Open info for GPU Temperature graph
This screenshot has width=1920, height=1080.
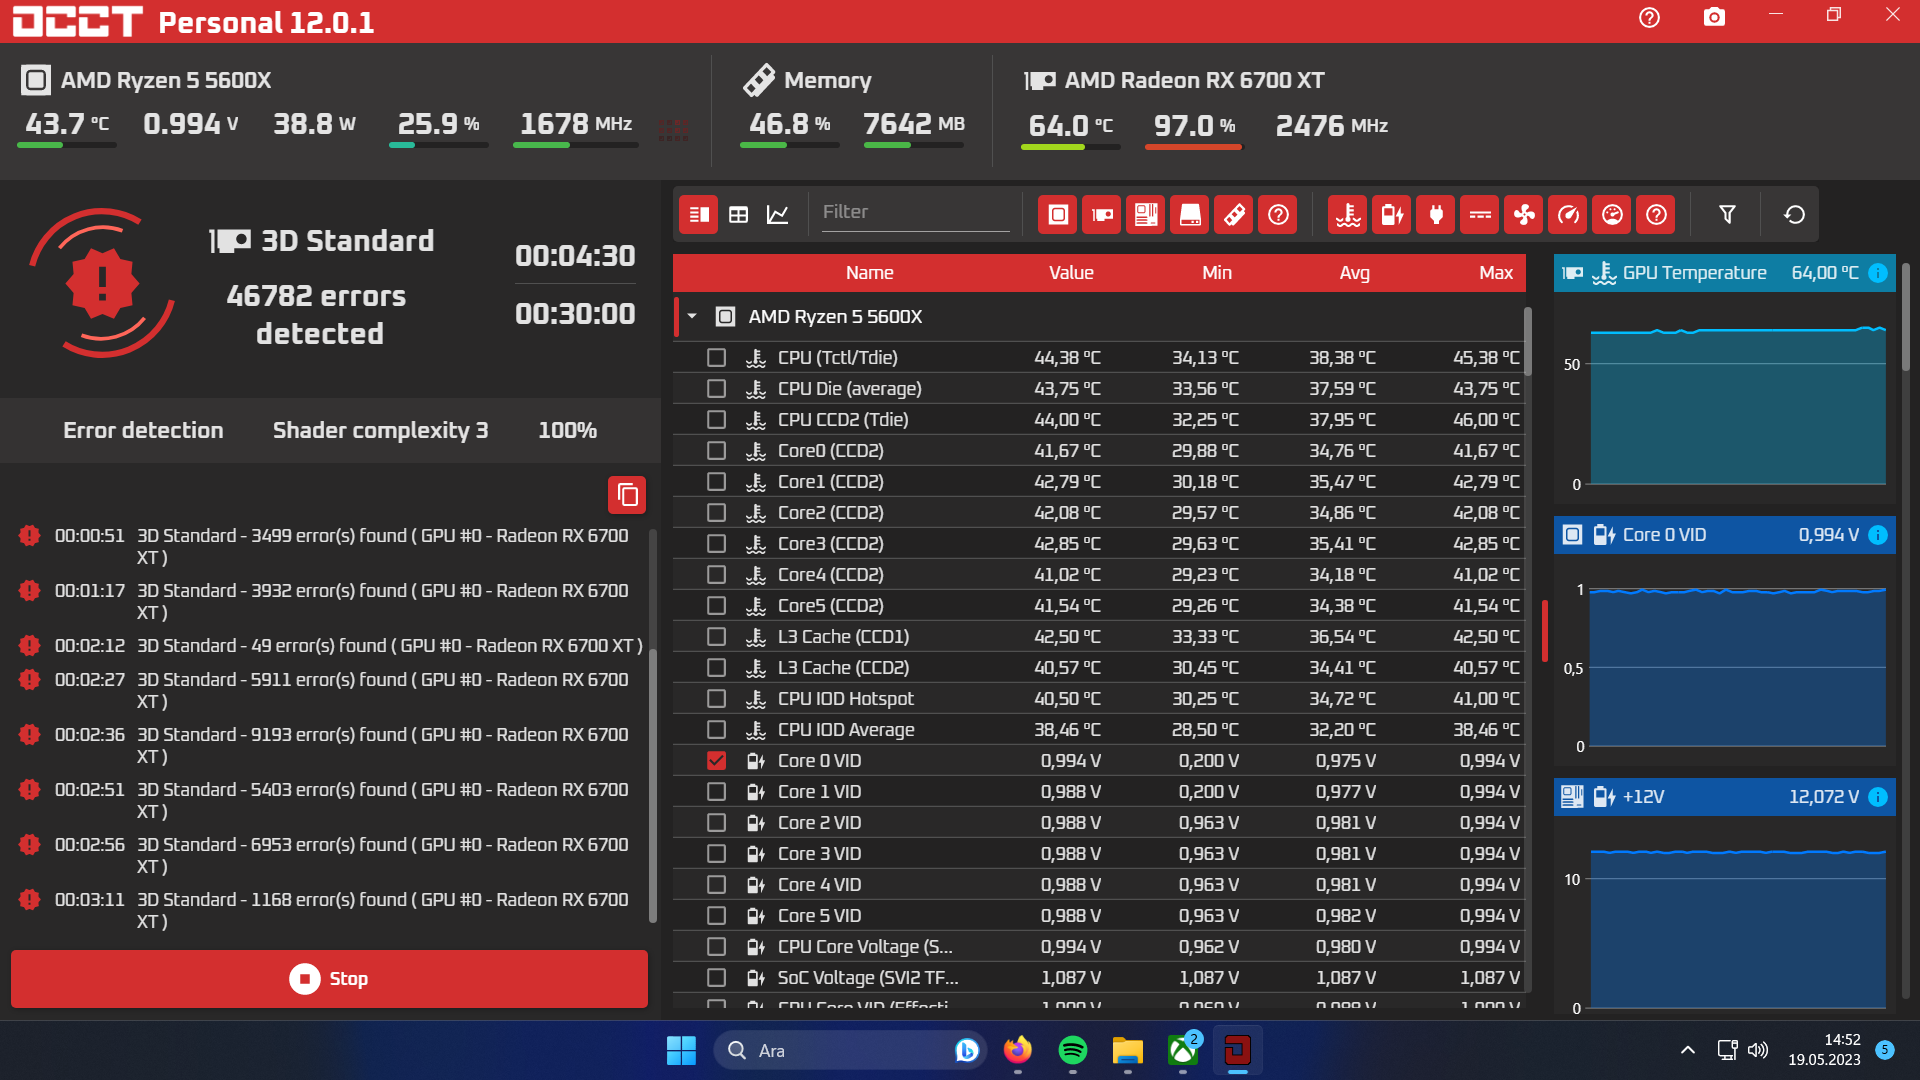point(1878,273)
